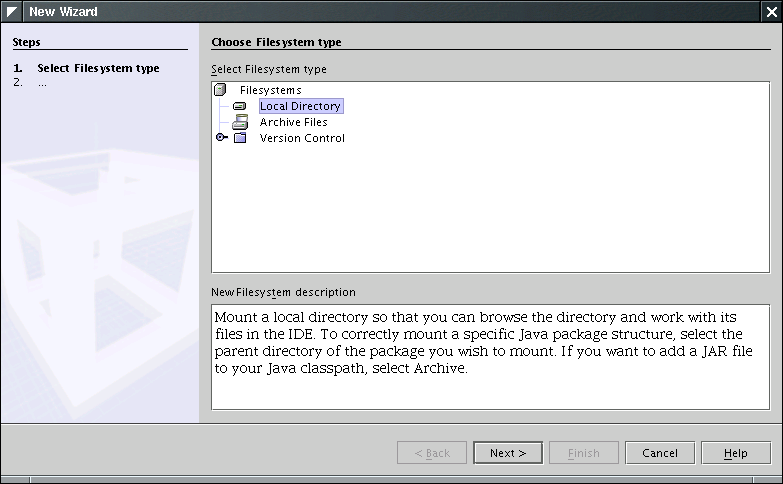Close the New Wizard window

tap(770, 11)
